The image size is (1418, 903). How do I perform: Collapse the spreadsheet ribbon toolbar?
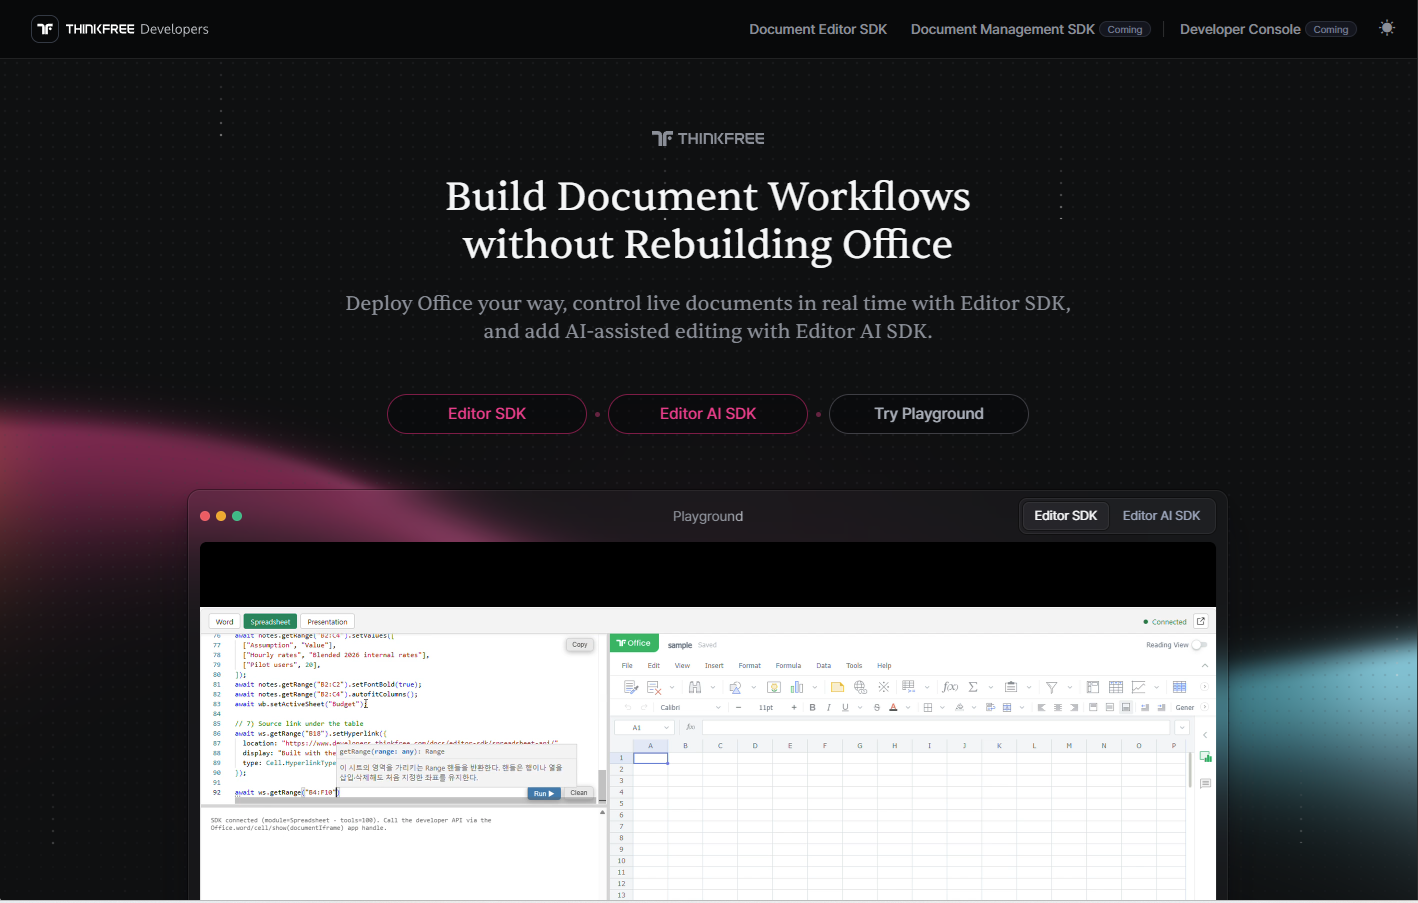click(x=1204, y=666)
